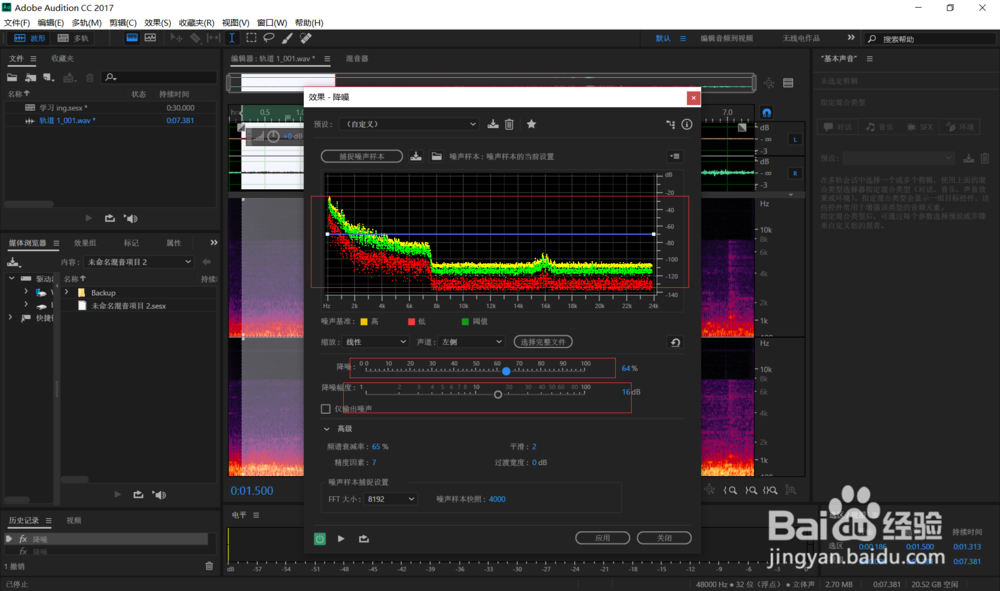This screenshot has height=591, width=1000.
Task: Click the trash icon in 历史记录 panel
Action: pos(209,566)
